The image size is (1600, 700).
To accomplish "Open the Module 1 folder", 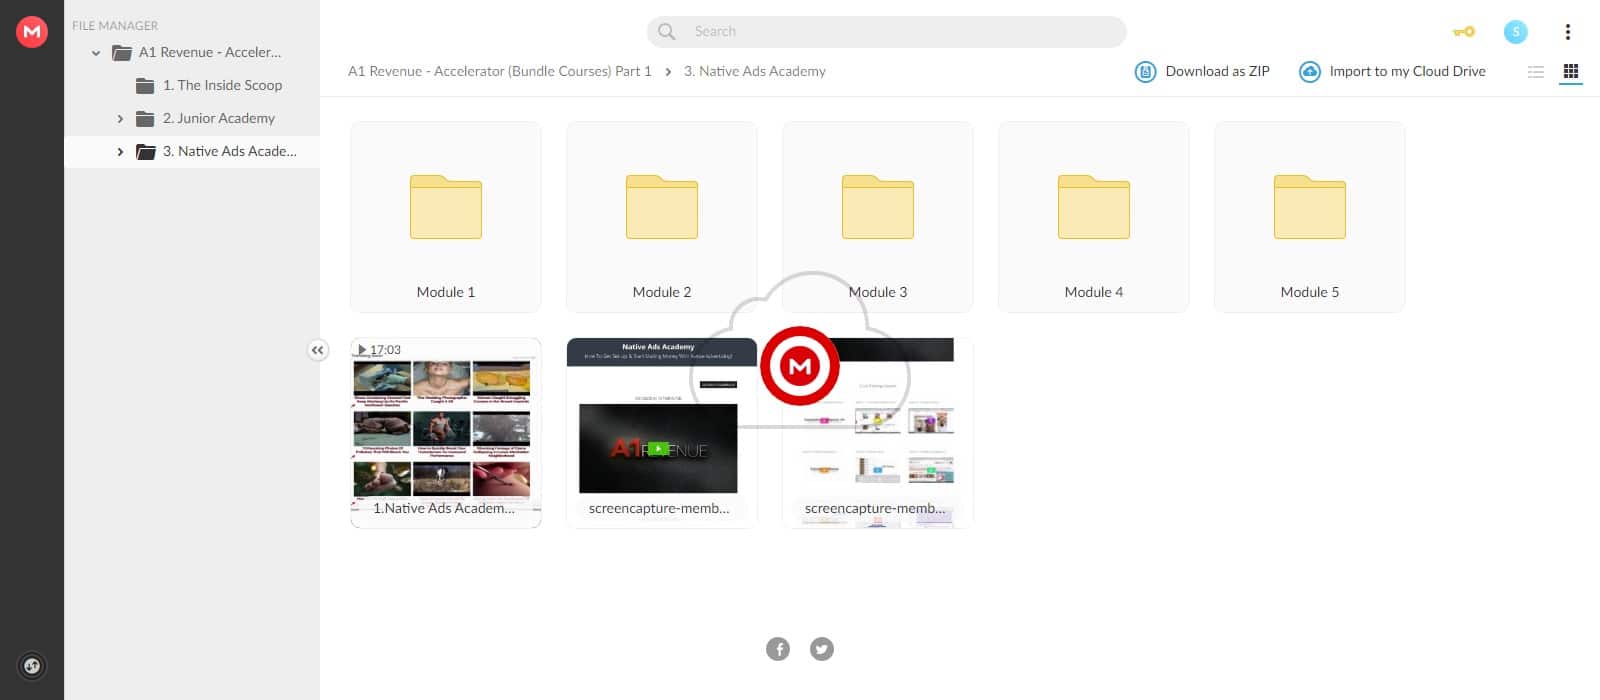I will point(446,217).
